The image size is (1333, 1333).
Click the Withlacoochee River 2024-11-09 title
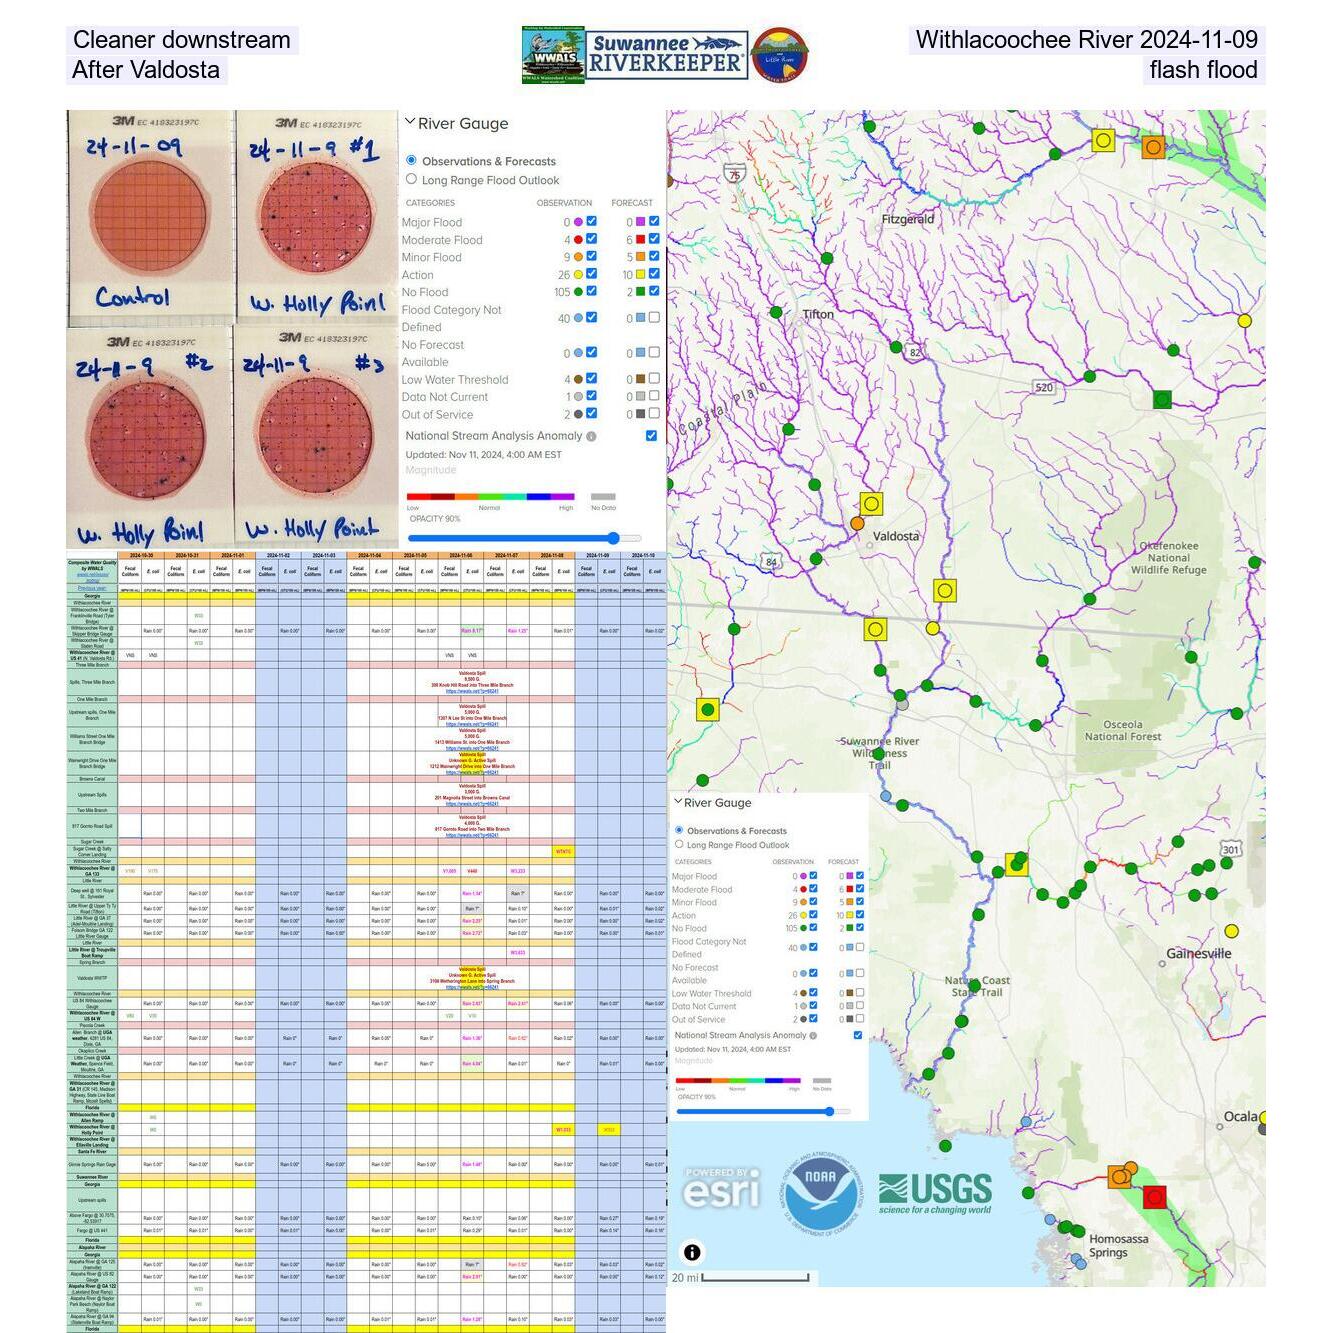coord(1087,40)
